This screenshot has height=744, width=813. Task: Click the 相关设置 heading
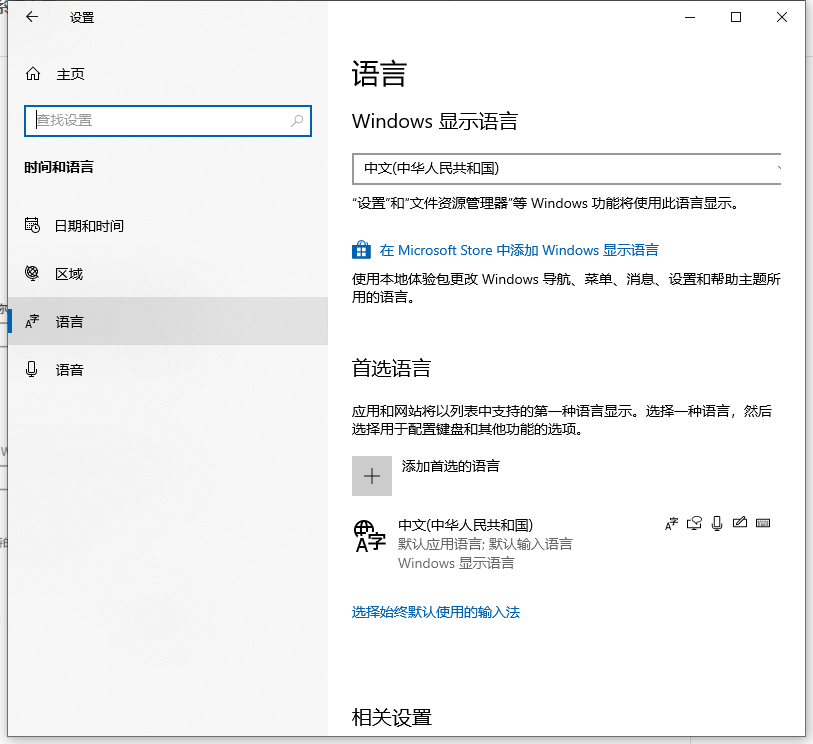point(391,718)
